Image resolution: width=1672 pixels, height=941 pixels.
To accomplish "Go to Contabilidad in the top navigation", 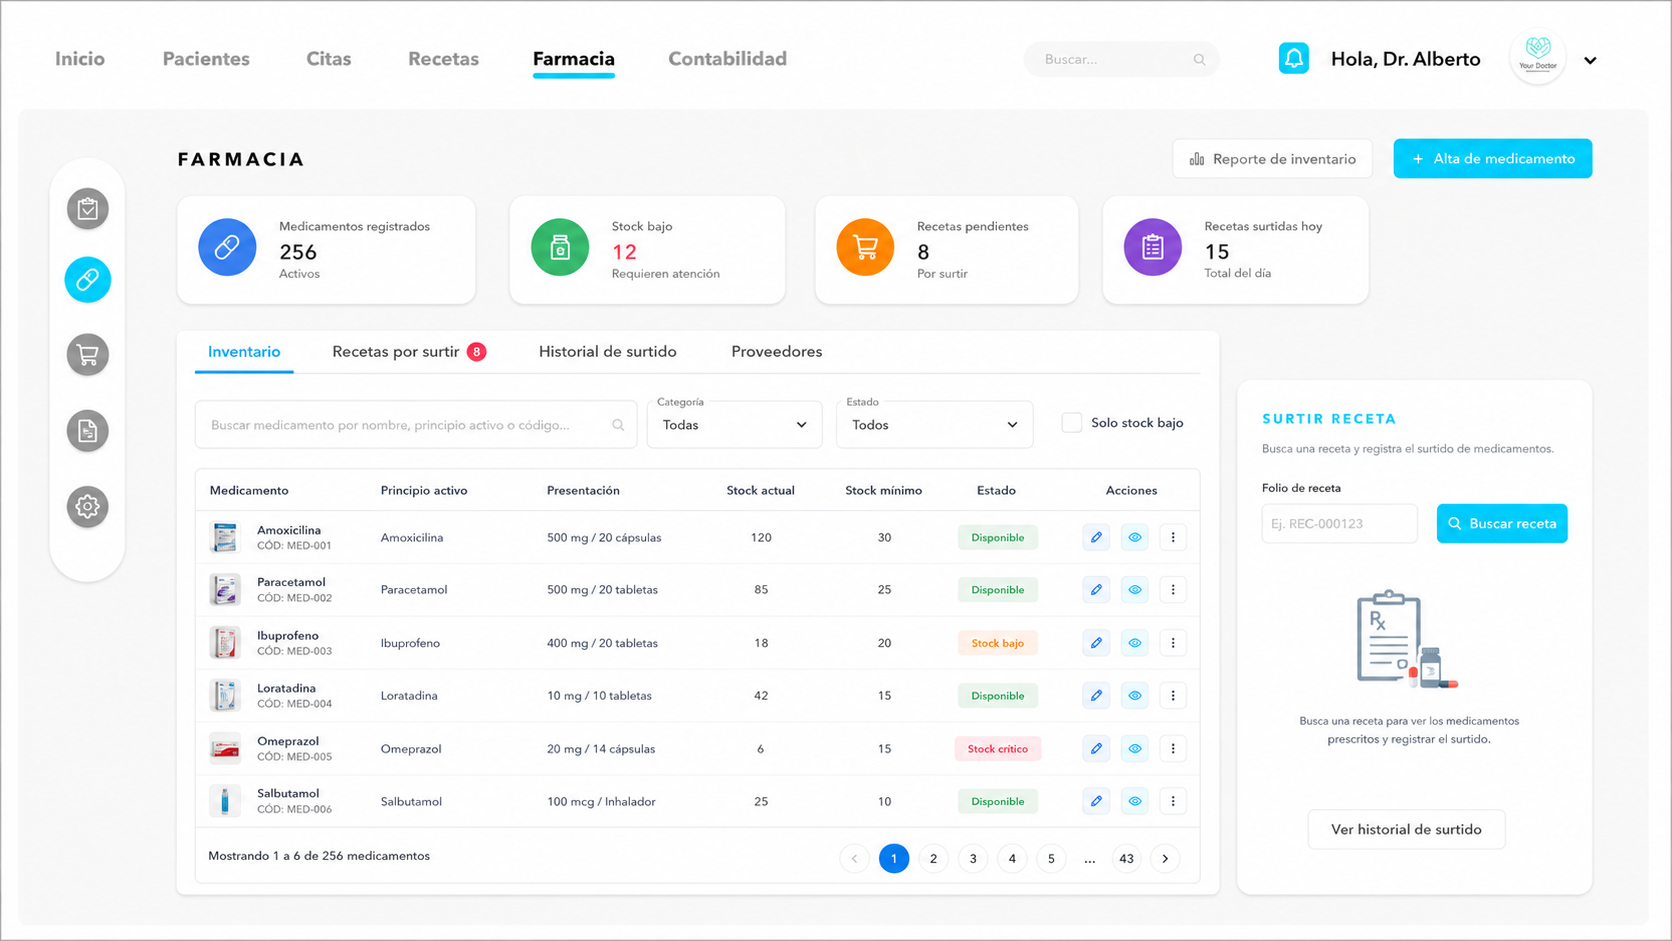I will pyautogui.click(x=727, y=59).
